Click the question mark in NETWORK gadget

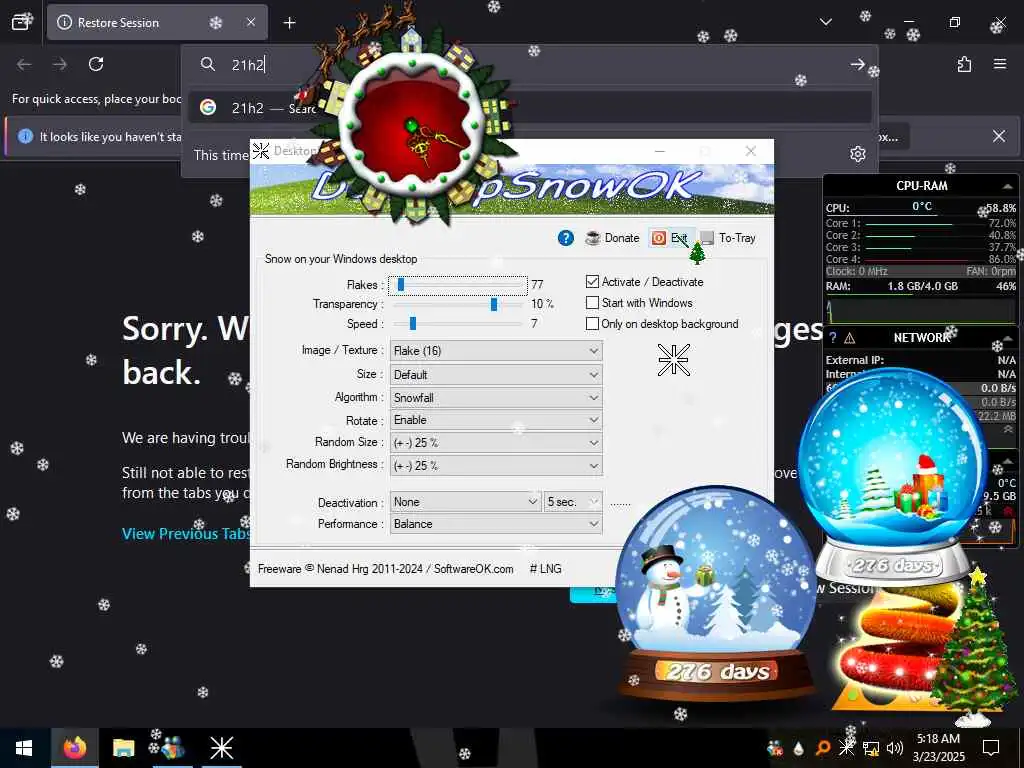click(x=832, y=338)
